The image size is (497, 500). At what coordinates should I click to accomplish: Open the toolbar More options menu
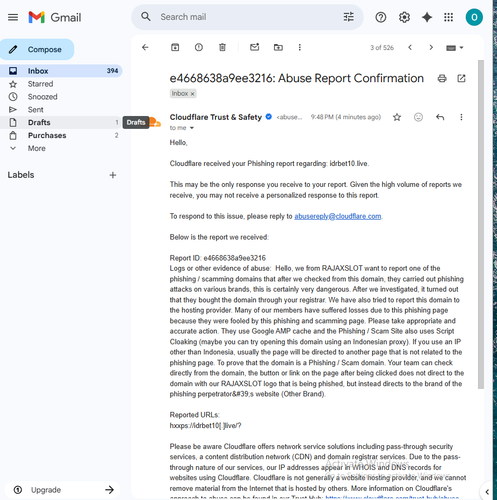point(300,47)
